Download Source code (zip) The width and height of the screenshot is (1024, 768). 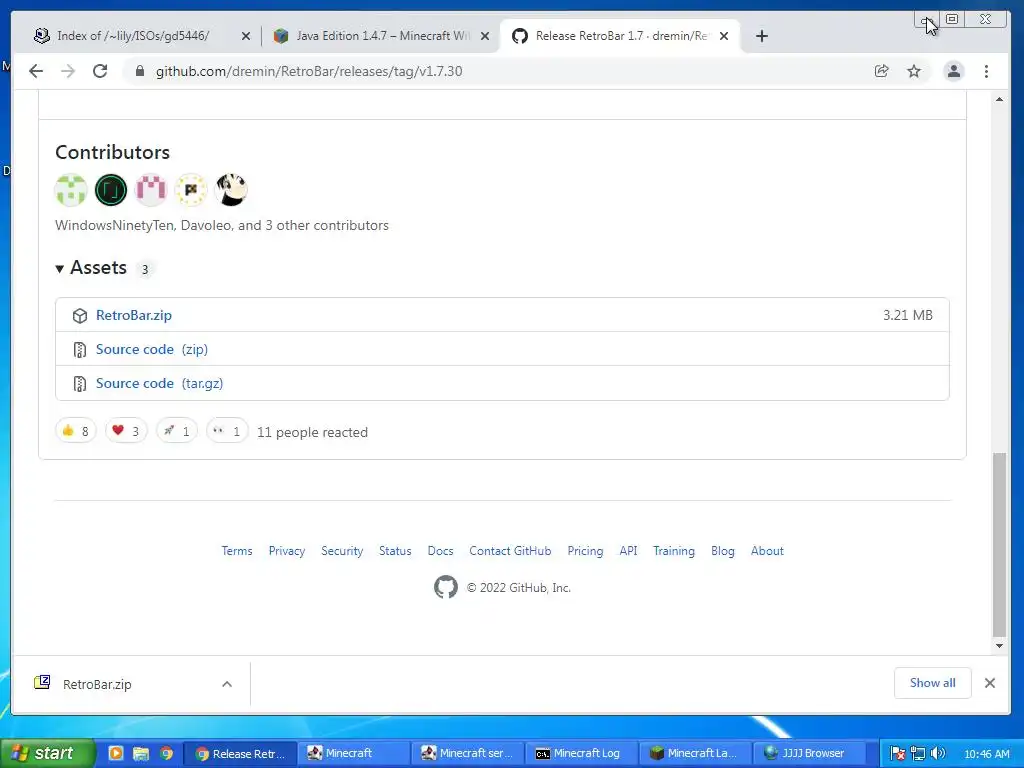pyautogui.click(x=152, y=349)
